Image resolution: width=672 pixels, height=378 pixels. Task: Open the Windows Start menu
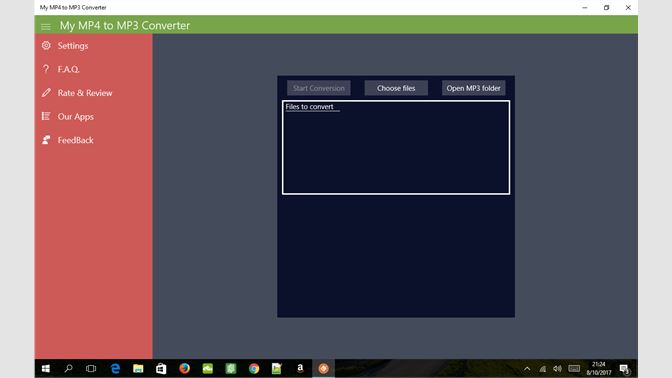[46, 368]
